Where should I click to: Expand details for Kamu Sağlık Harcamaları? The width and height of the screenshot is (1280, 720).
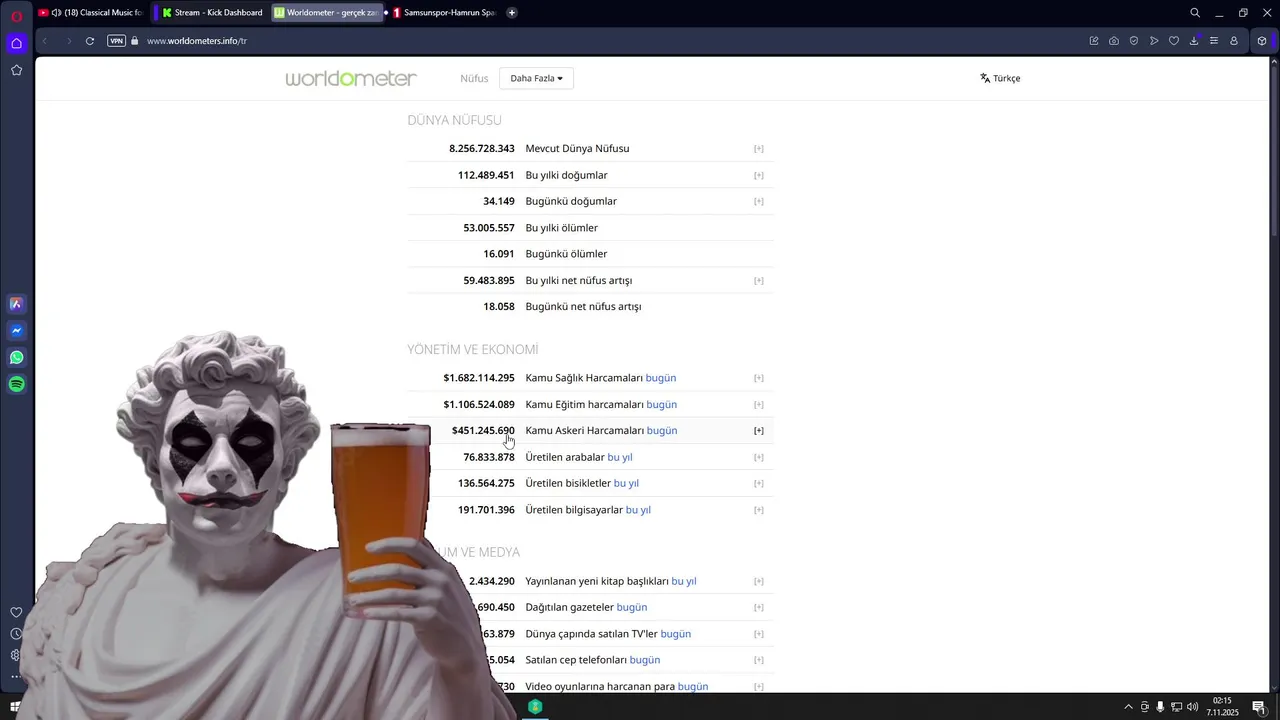pos(759,378)
